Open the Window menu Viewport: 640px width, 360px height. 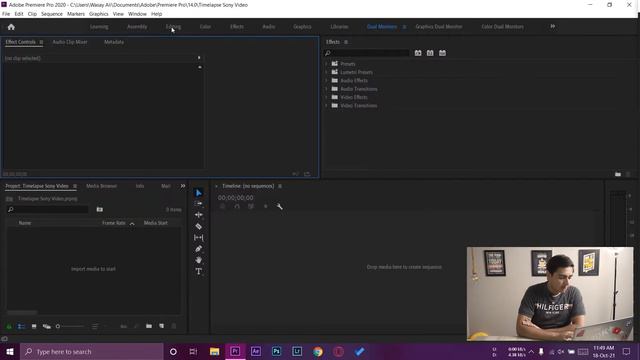pos(137,14)
